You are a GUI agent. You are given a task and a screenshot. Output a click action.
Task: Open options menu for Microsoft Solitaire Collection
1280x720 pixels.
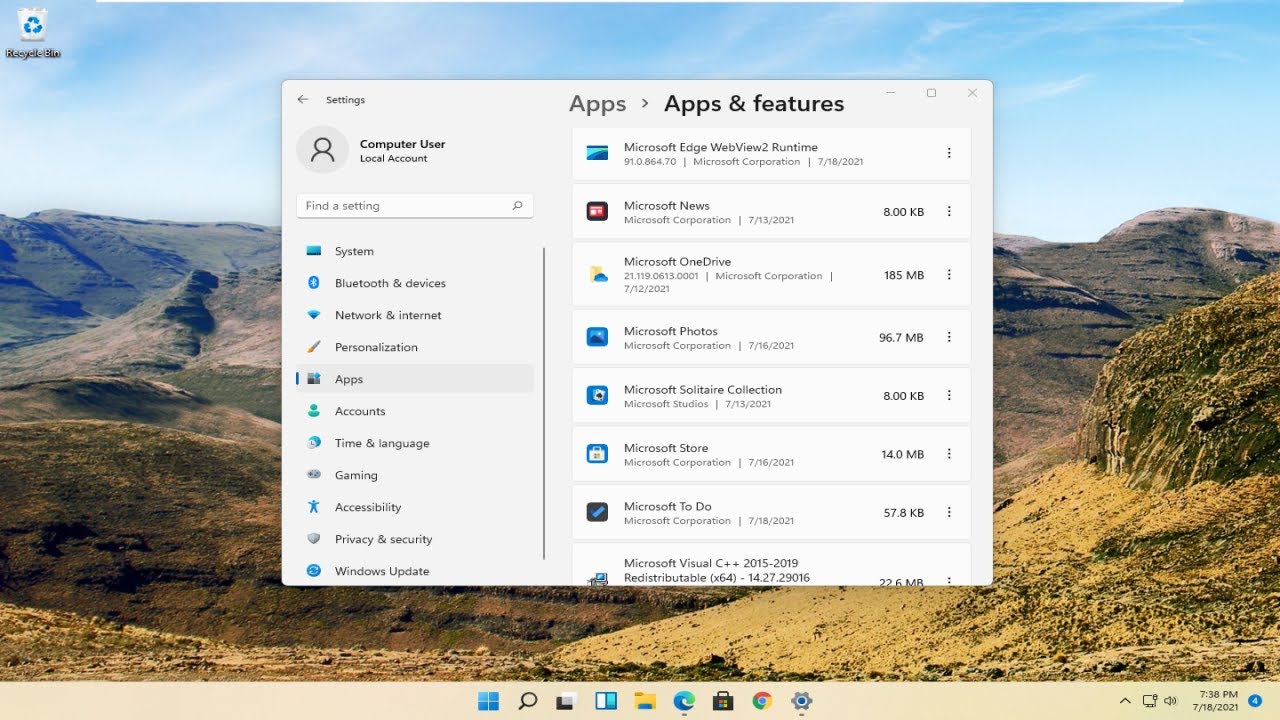949,396
